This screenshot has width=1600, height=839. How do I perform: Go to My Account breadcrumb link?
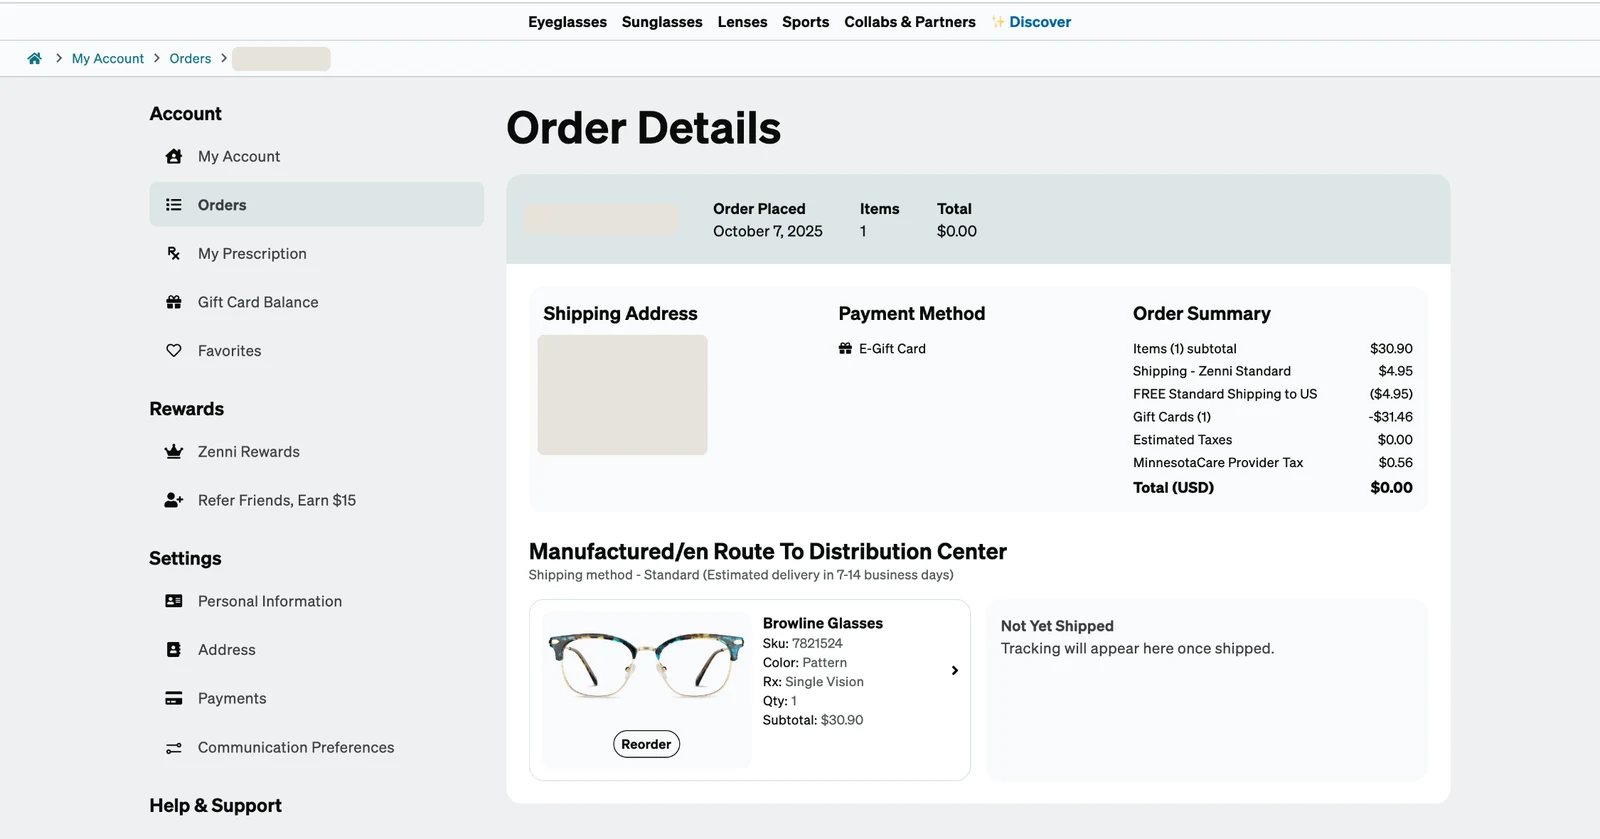(x=108, y=58)
